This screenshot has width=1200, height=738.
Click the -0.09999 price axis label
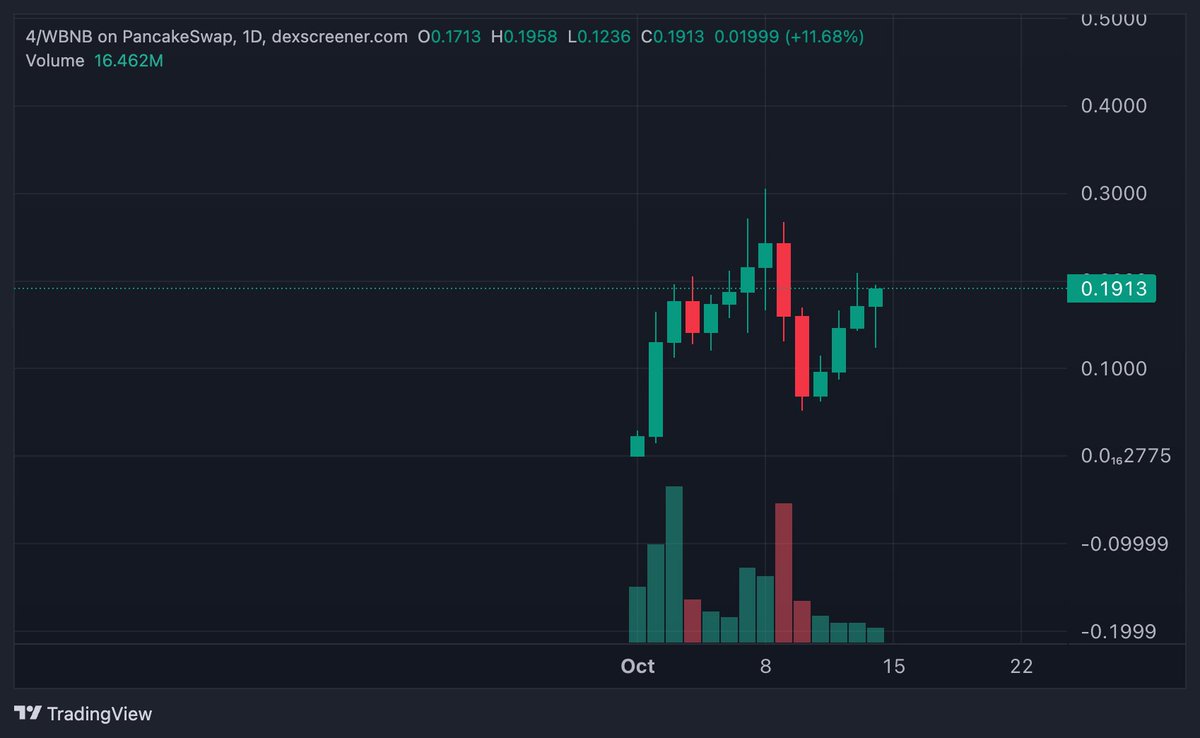[1122, 544]
